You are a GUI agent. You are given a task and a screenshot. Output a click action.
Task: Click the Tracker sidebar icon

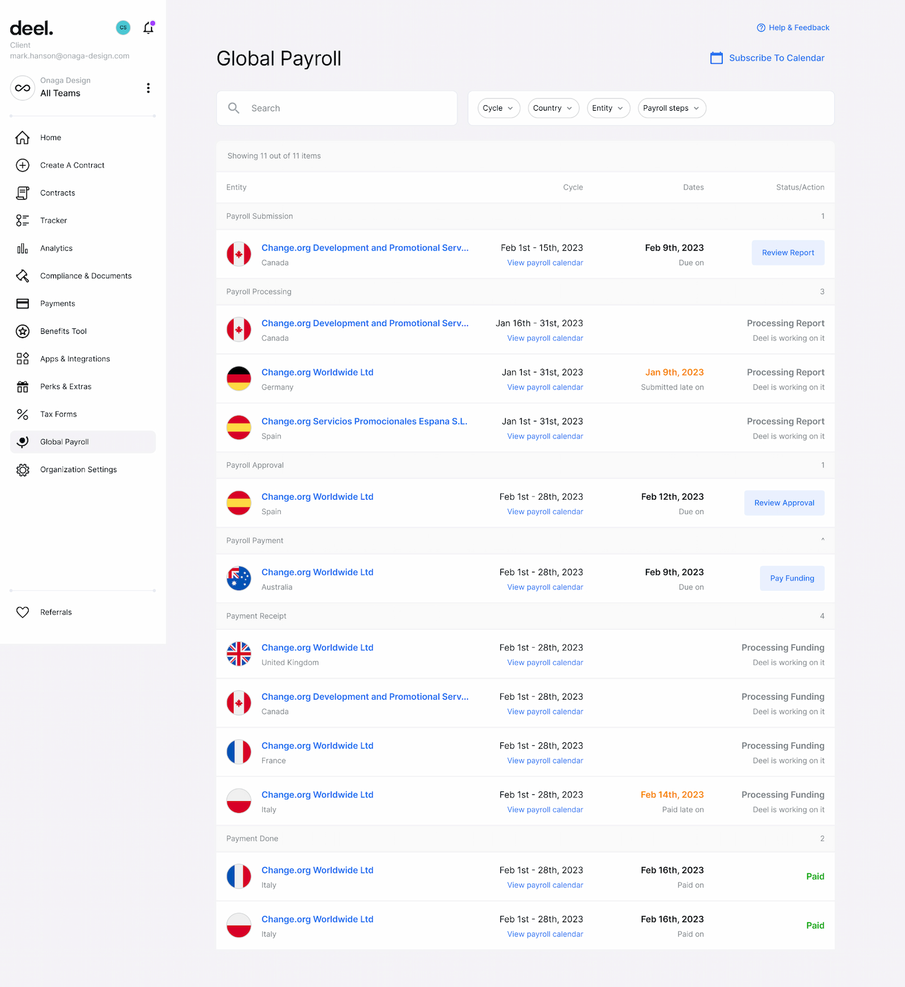[x=22, y=221]
